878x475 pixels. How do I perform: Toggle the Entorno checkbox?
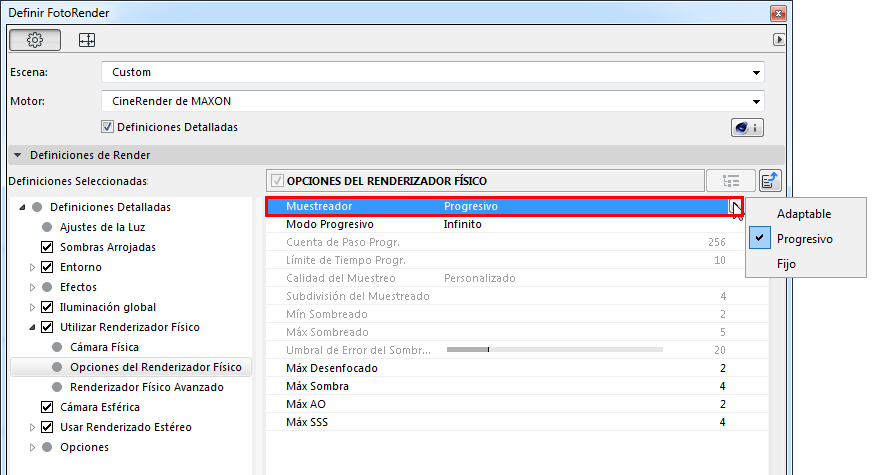pyautogui.click(x=47, y=267)
